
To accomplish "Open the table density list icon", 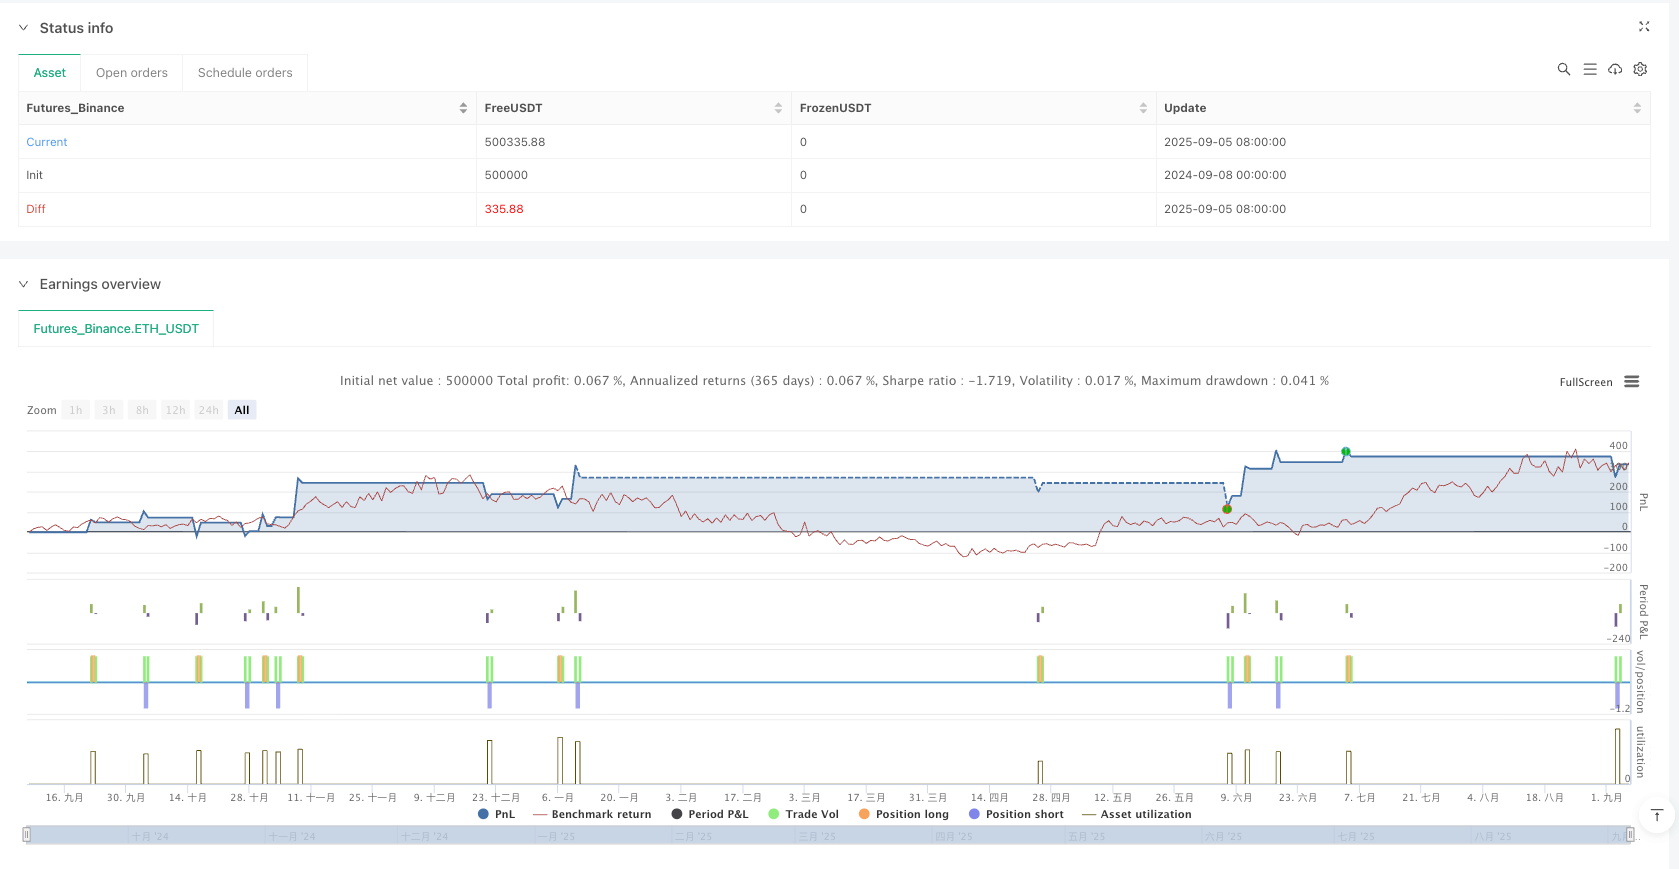I will click(x=1590, y=69).
